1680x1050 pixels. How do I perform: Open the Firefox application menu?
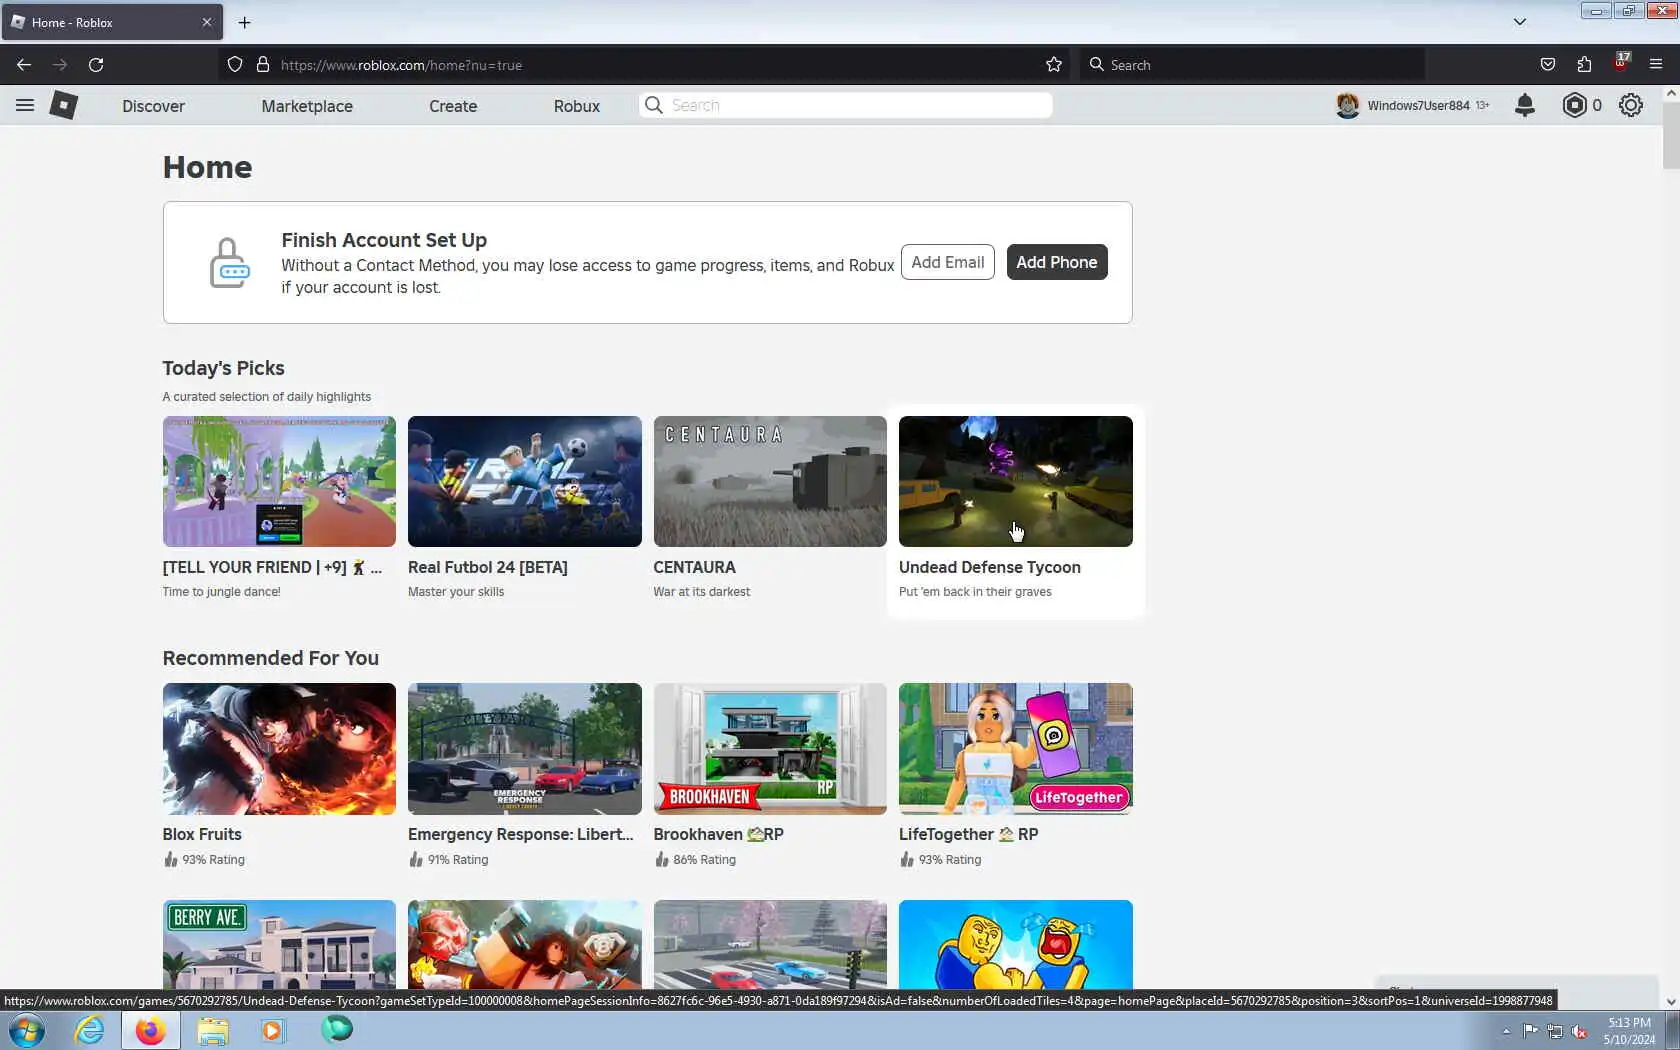[1656, 65]
